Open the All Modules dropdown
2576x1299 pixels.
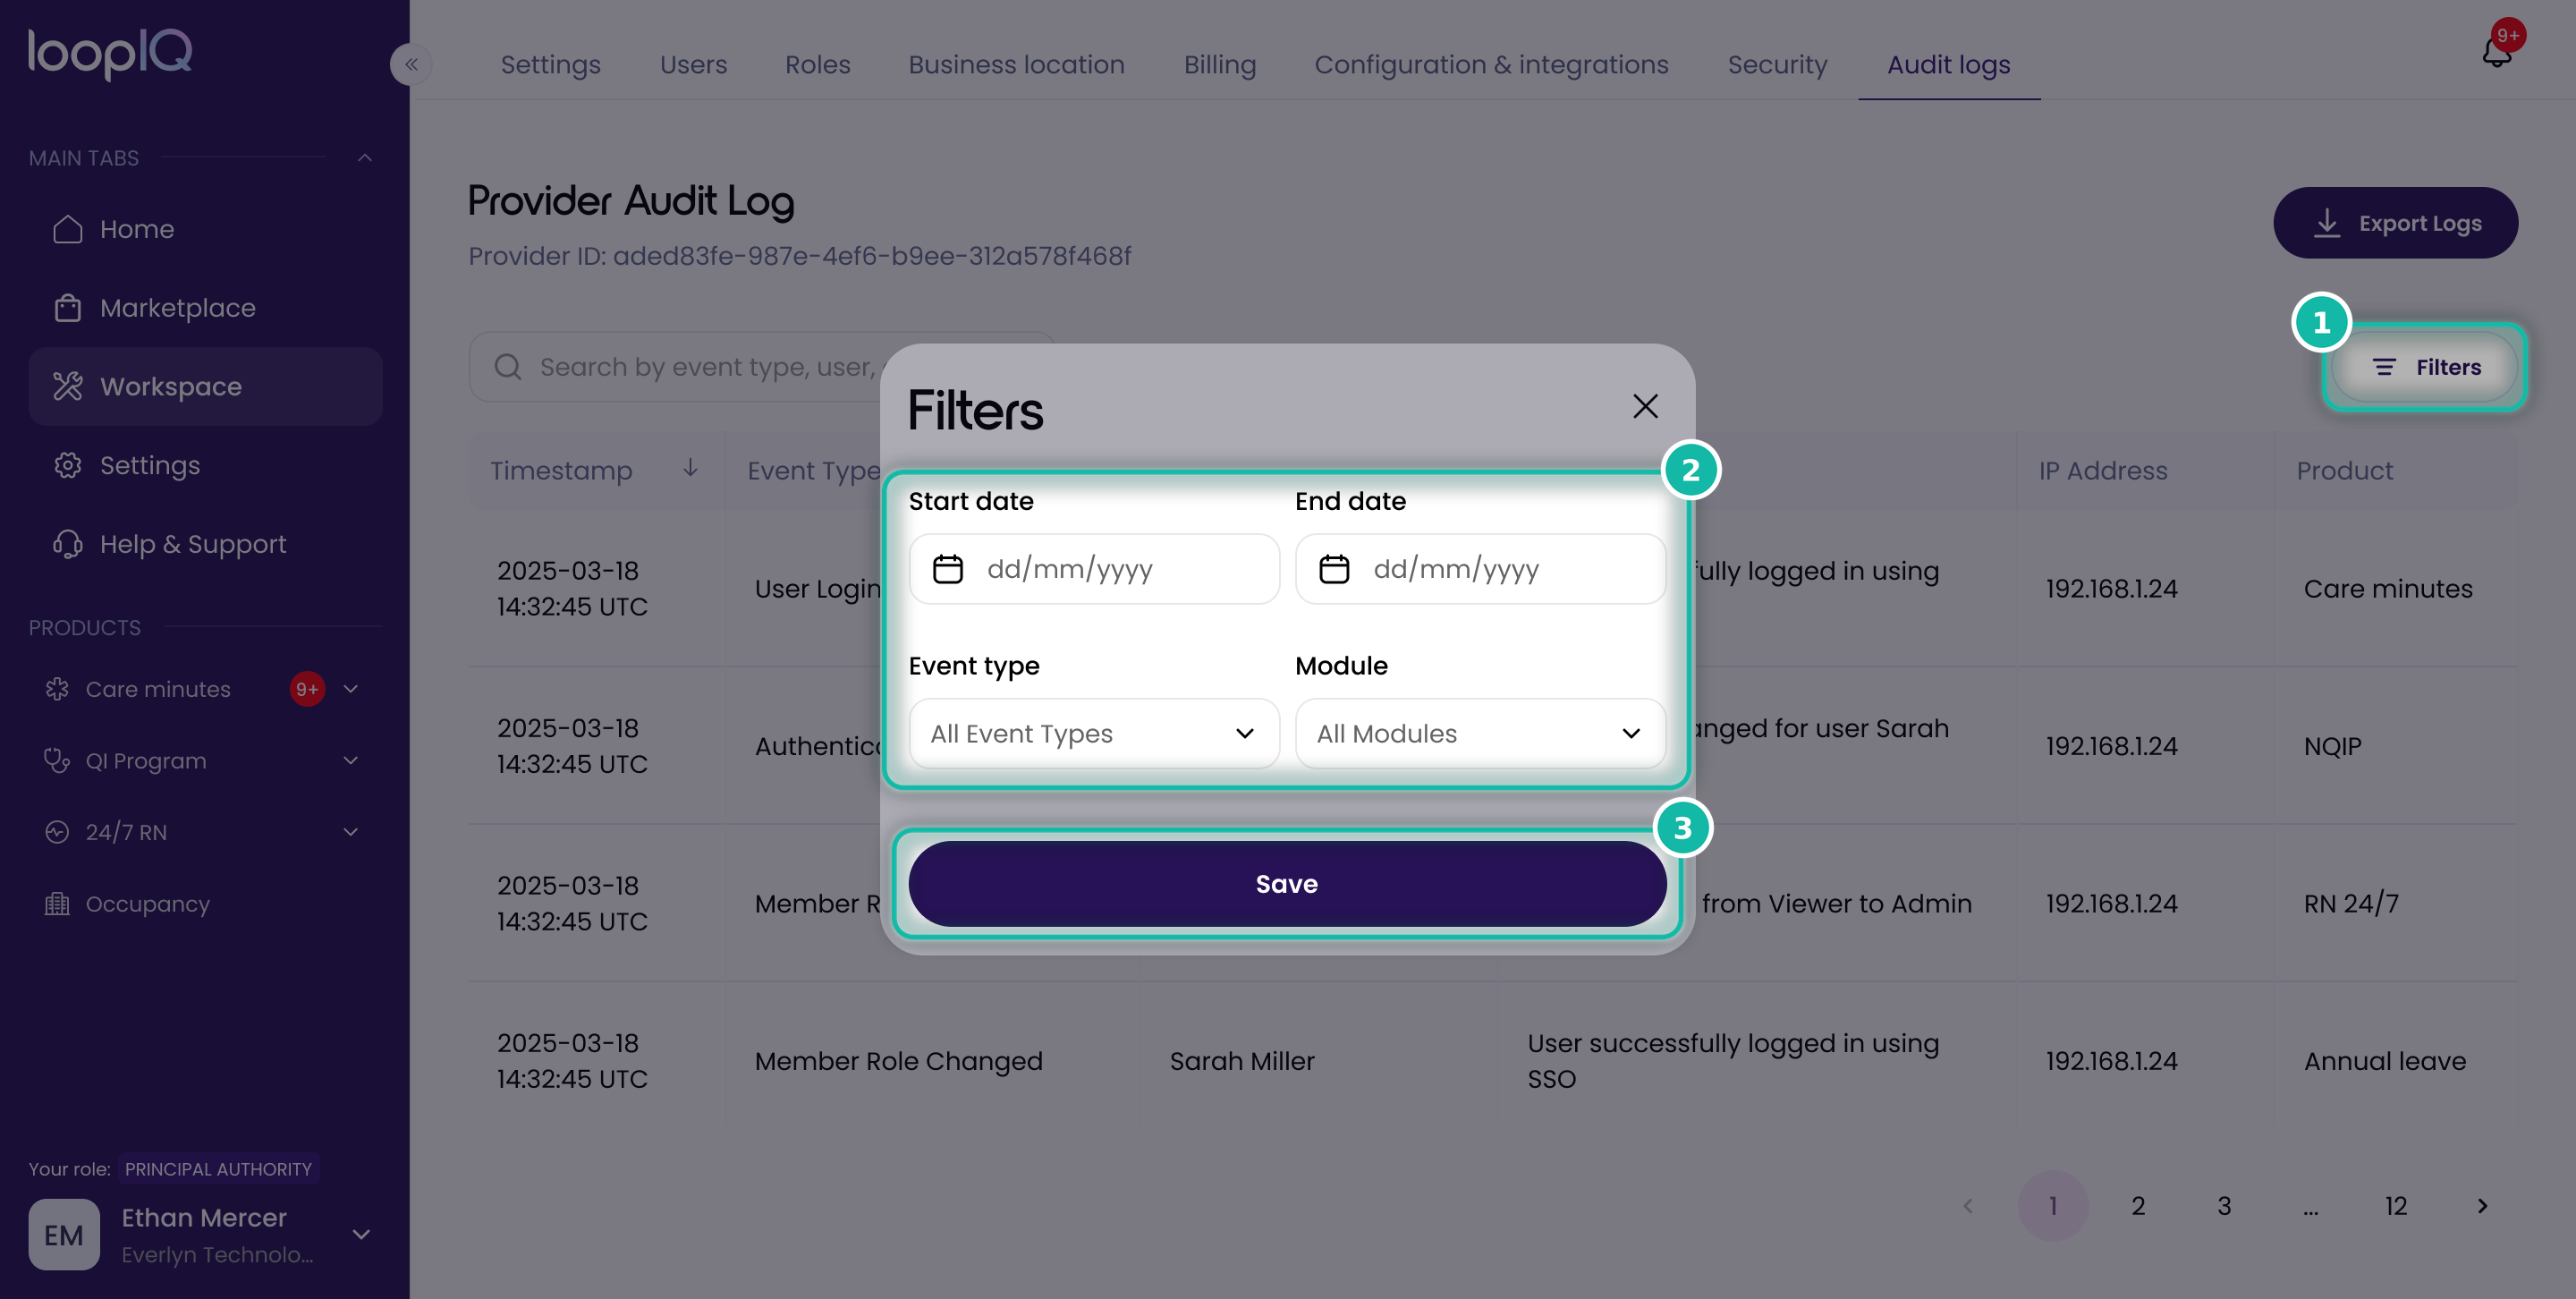pos(1480,734)
